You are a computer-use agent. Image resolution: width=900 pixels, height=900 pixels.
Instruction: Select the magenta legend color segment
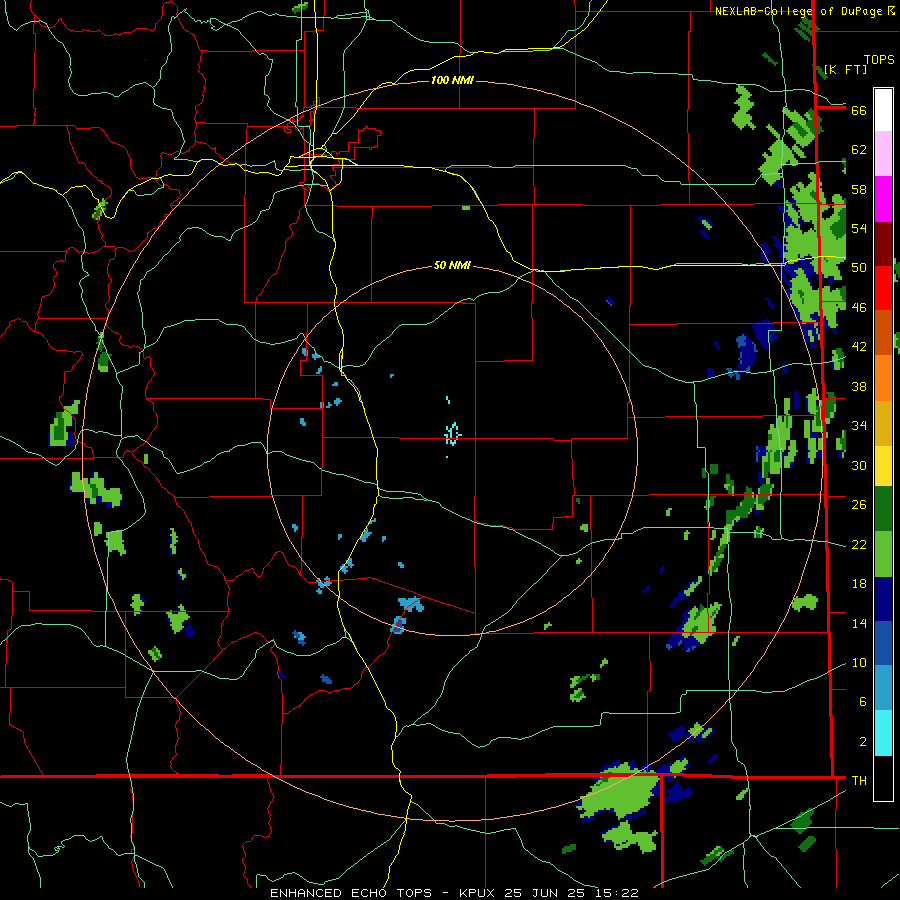point(883,199)
